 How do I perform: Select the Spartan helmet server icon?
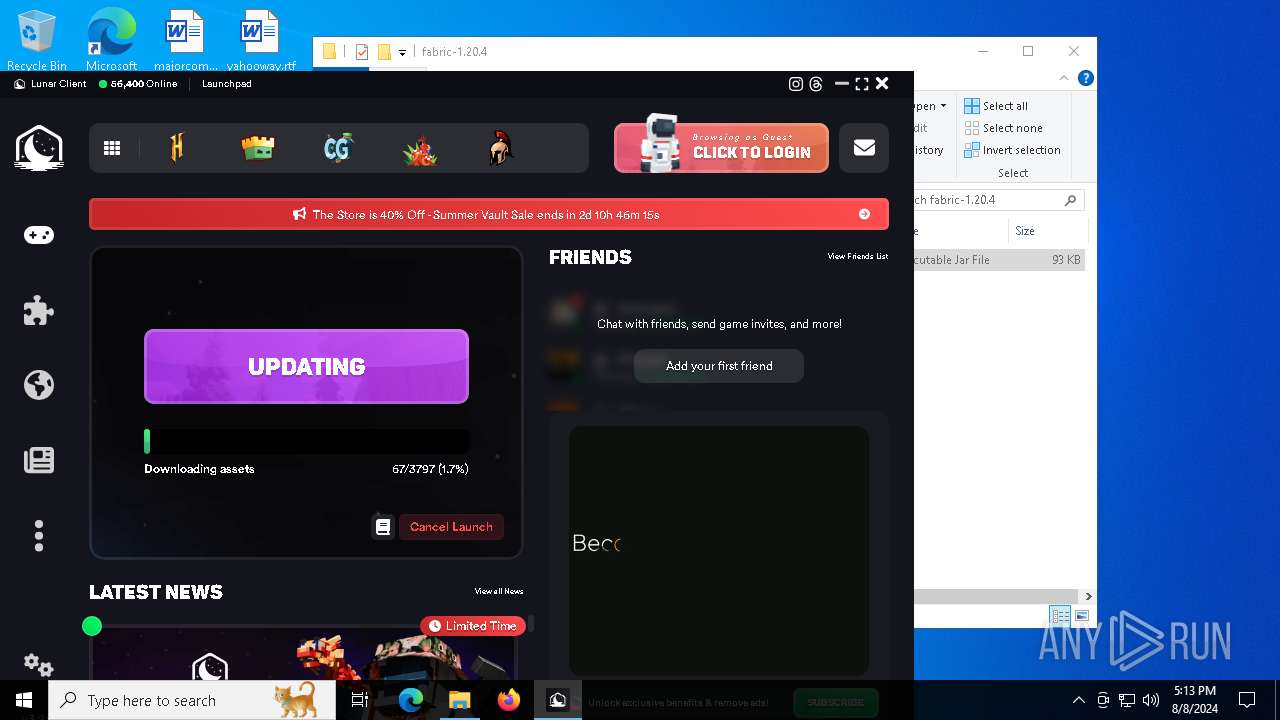coord(501,149)
